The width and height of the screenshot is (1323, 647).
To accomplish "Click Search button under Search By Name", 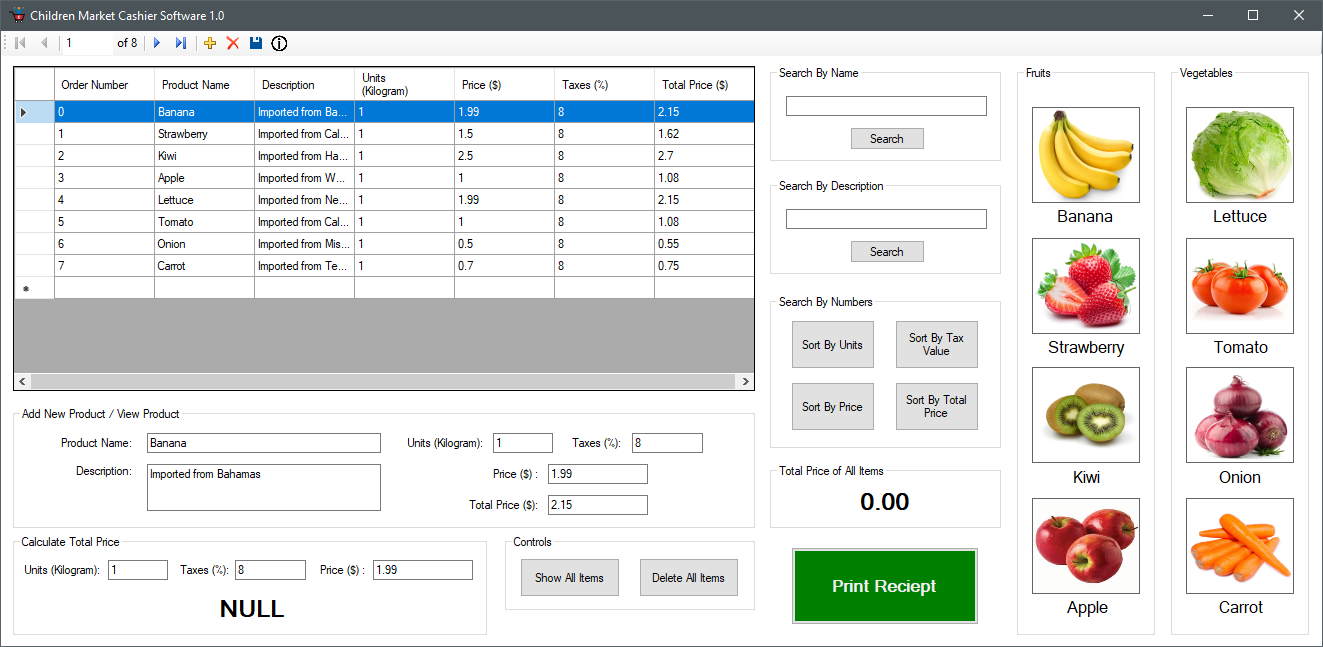I will pos(887,139).
